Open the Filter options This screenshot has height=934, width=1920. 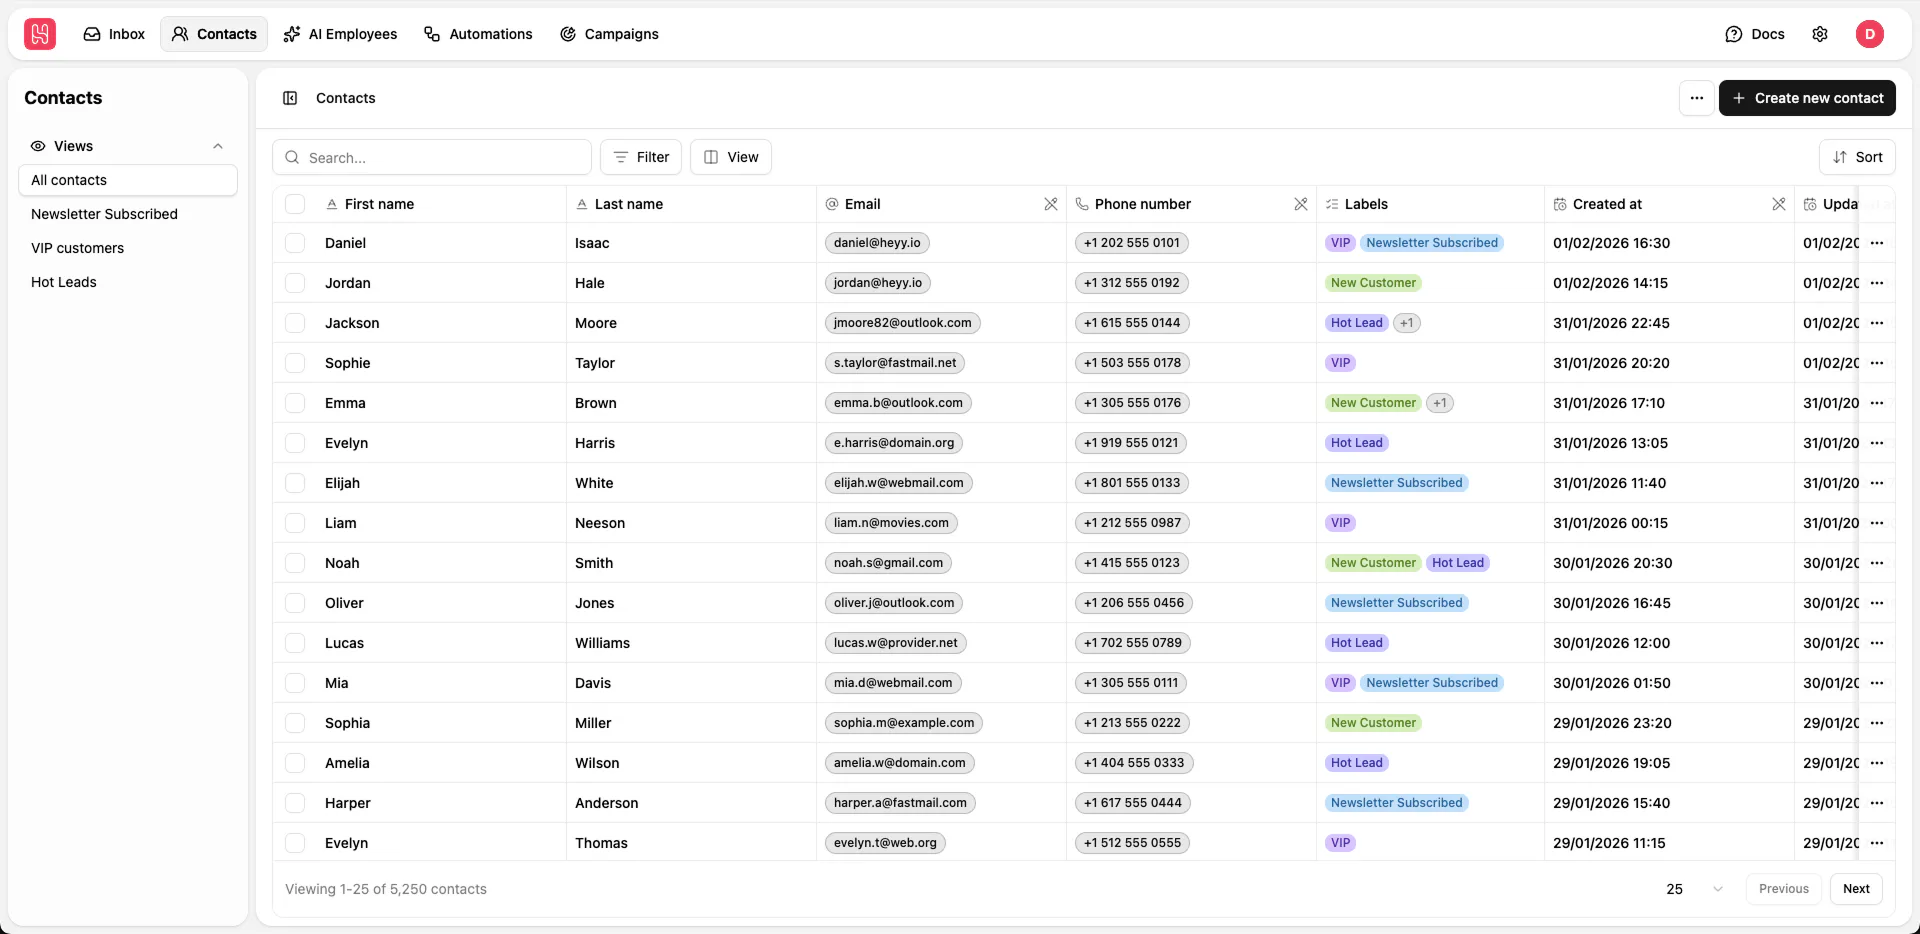pyautogui.click(x=641, y=157)
